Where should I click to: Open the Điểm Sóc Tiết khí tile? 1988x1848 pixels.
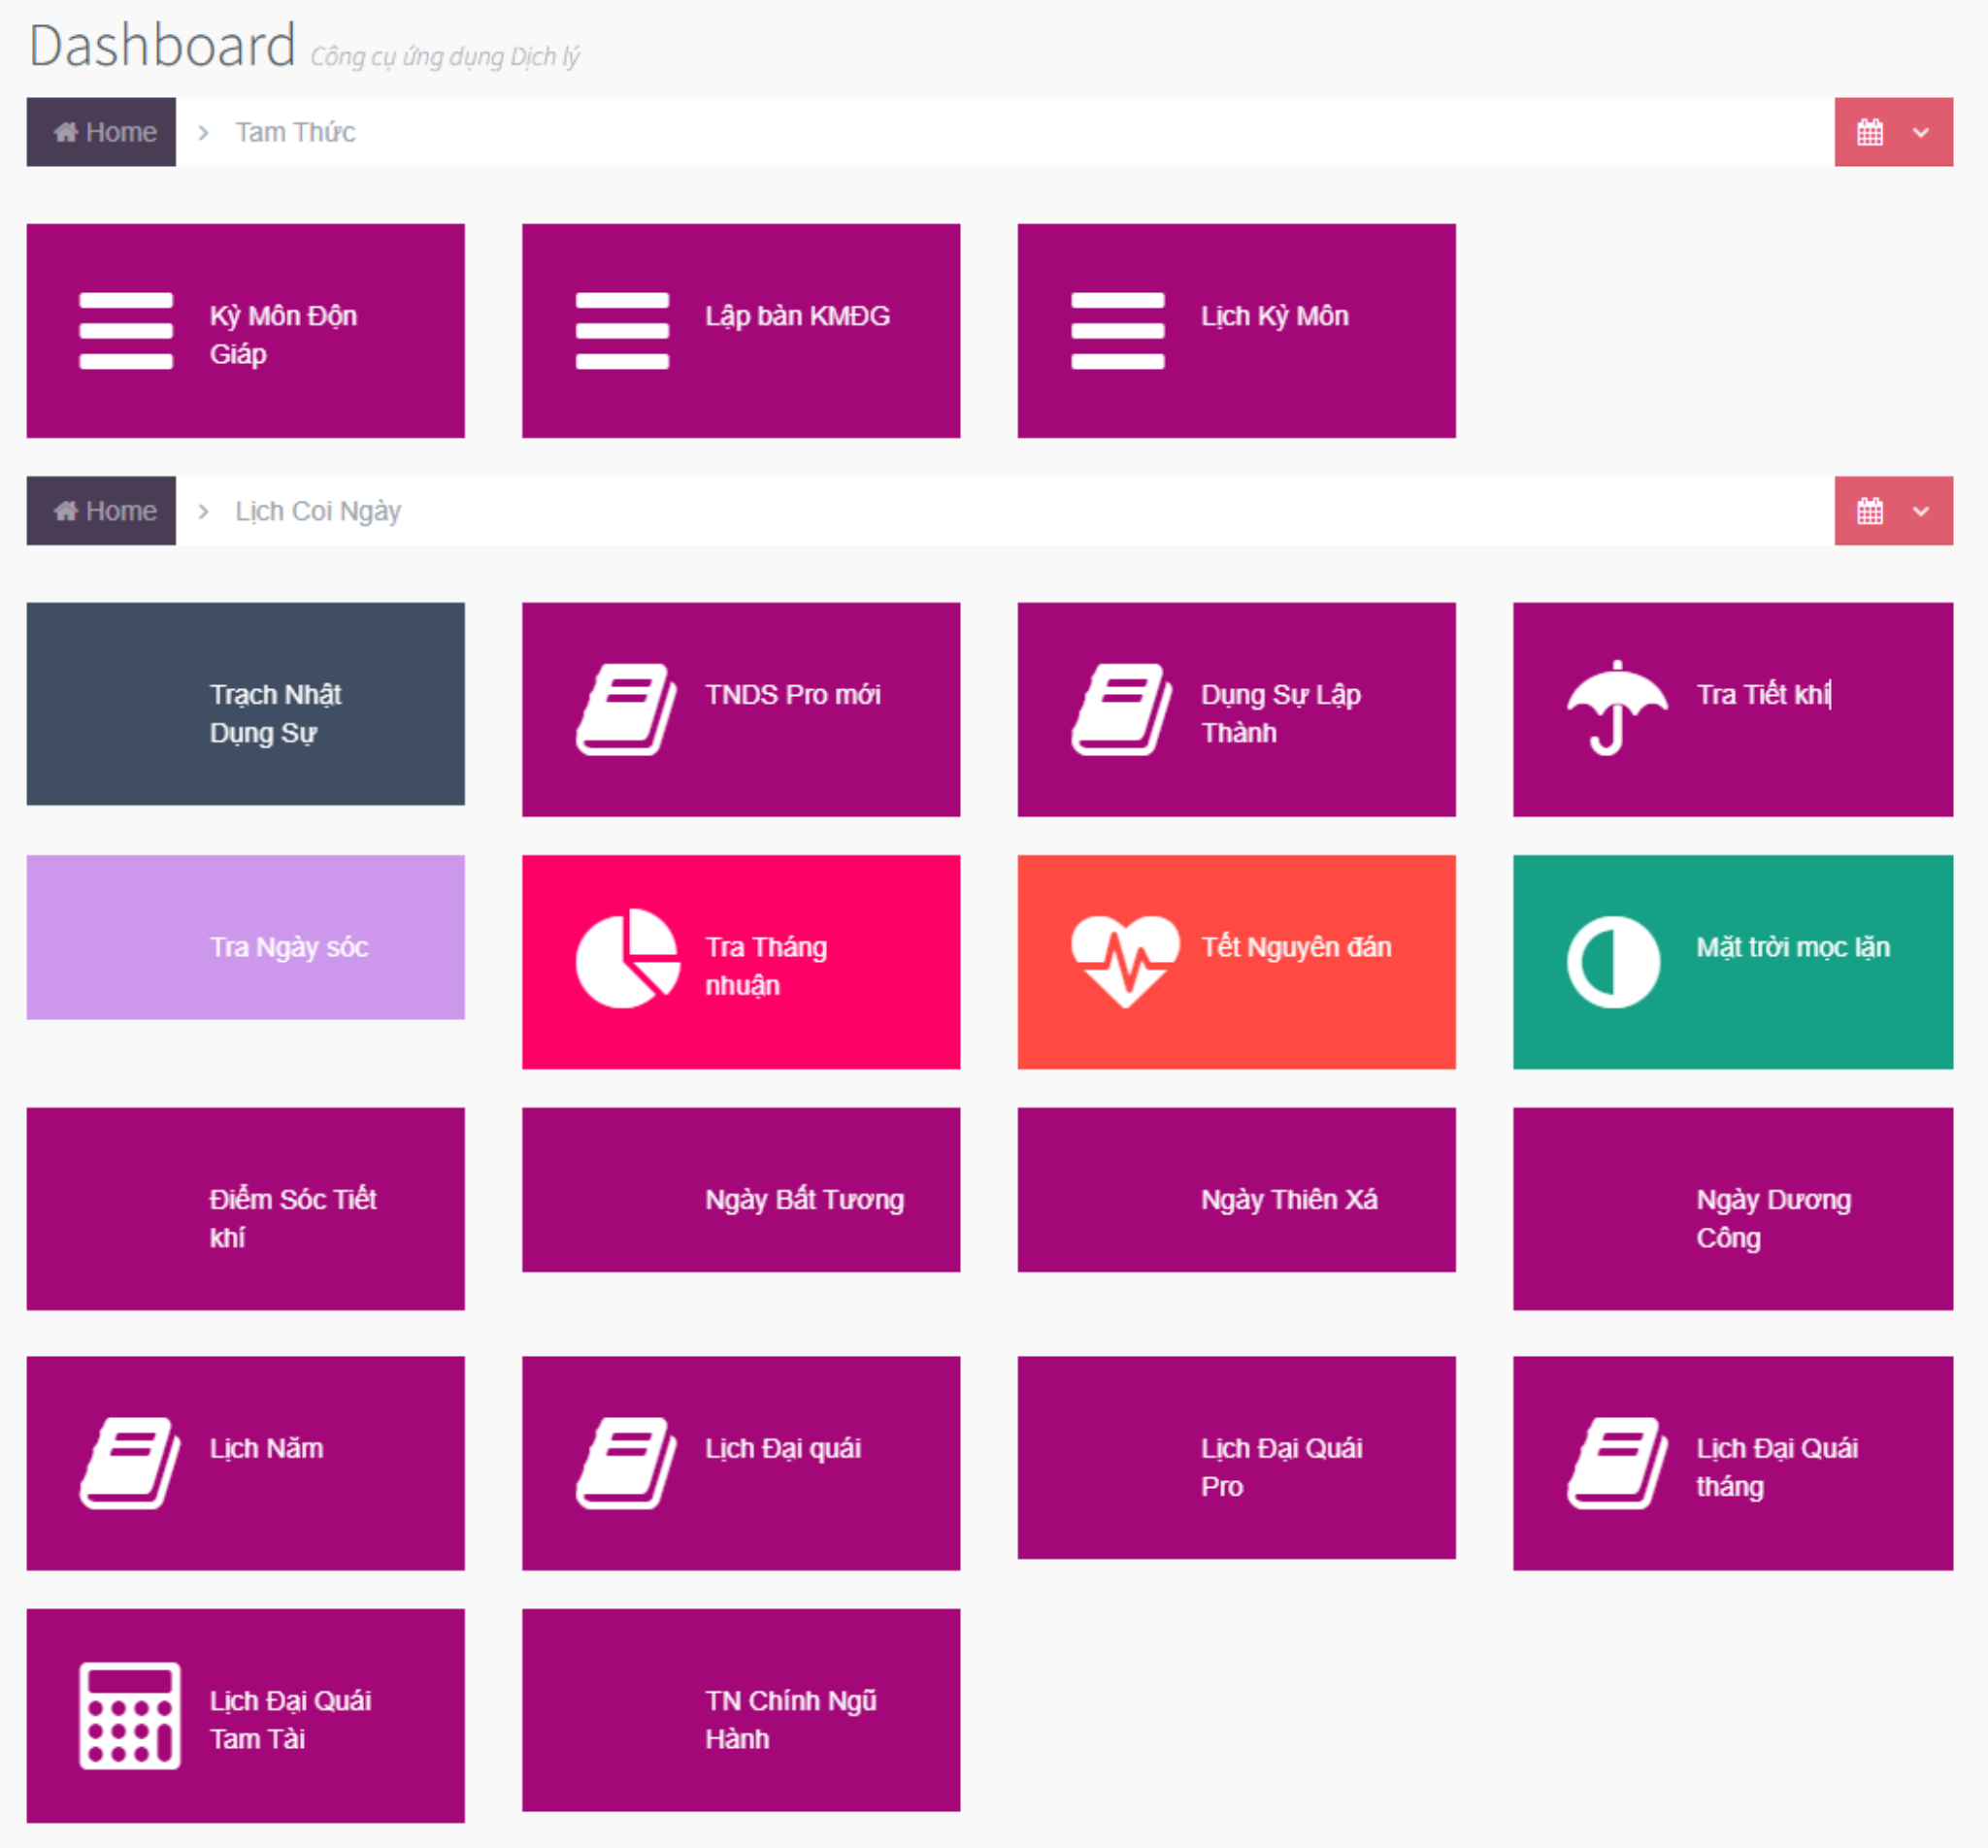coord(246,1209)
